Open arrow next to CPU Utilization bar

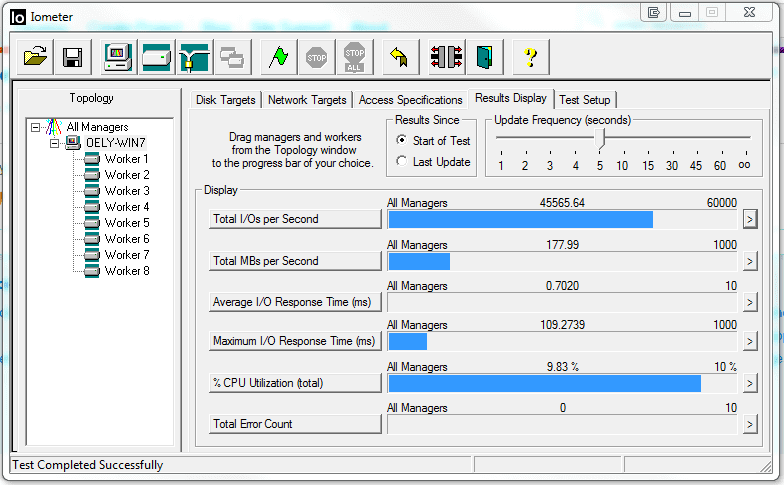point(750,383)
